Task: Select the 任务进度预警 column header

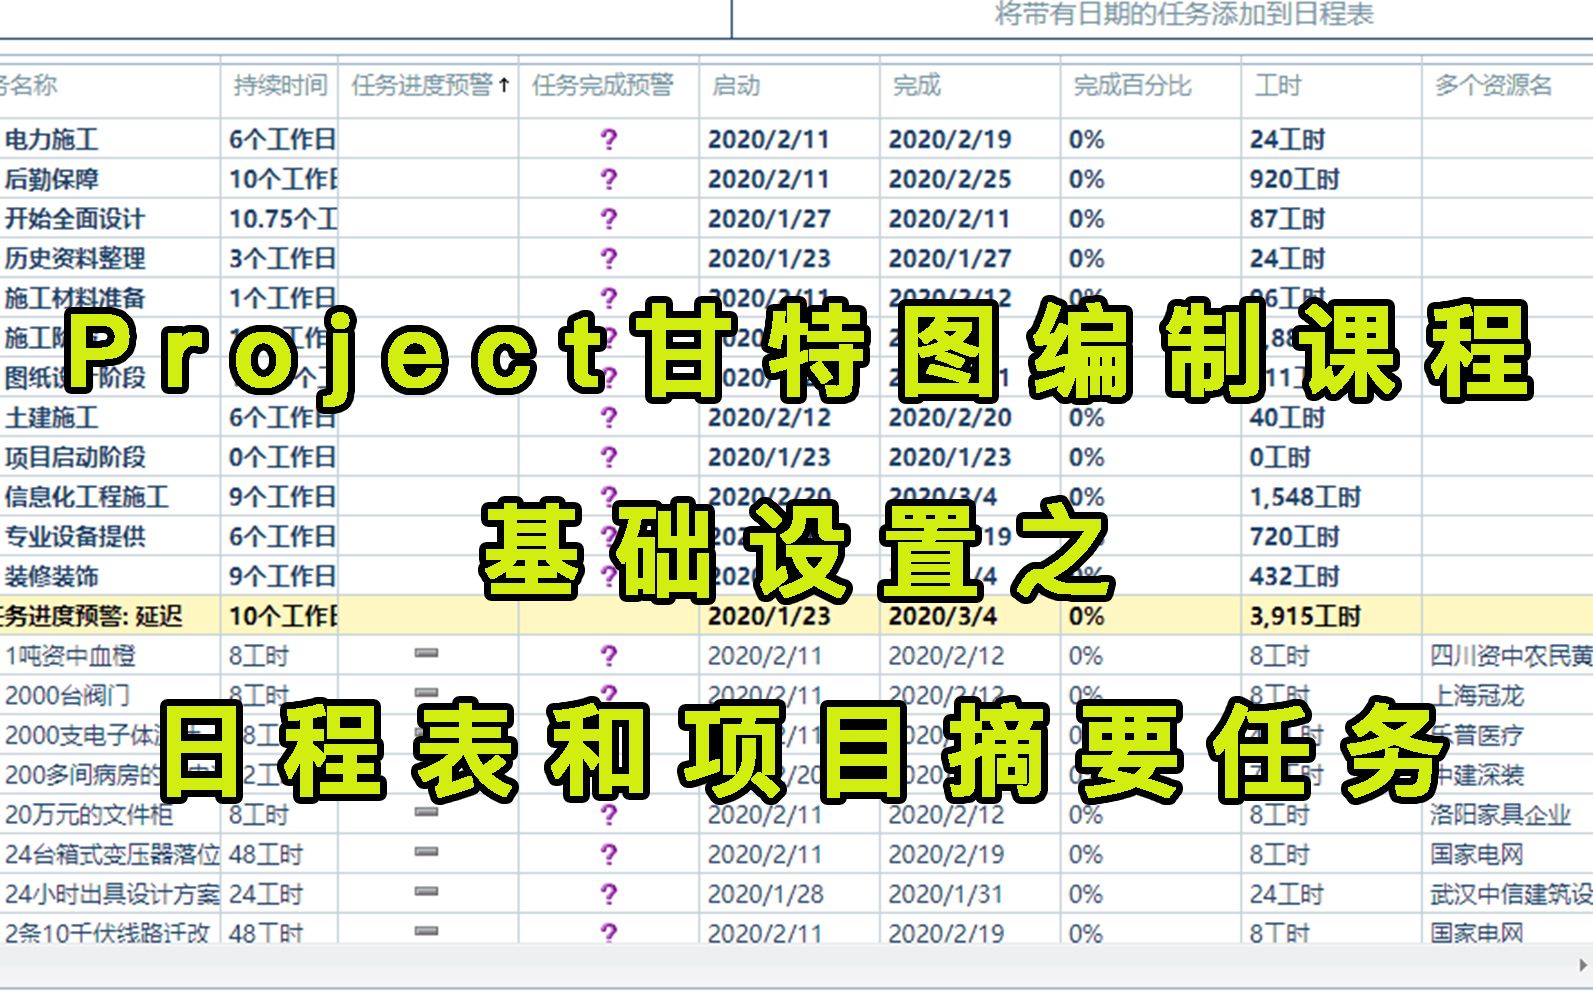Action: coord(429,86)
